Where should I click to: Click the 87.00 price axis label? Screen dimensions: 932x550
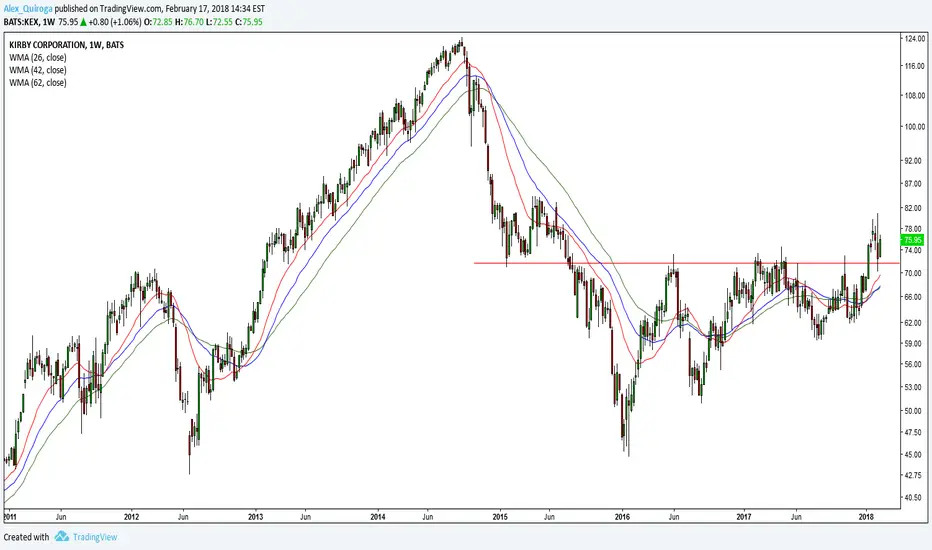(x=914, y=184)
